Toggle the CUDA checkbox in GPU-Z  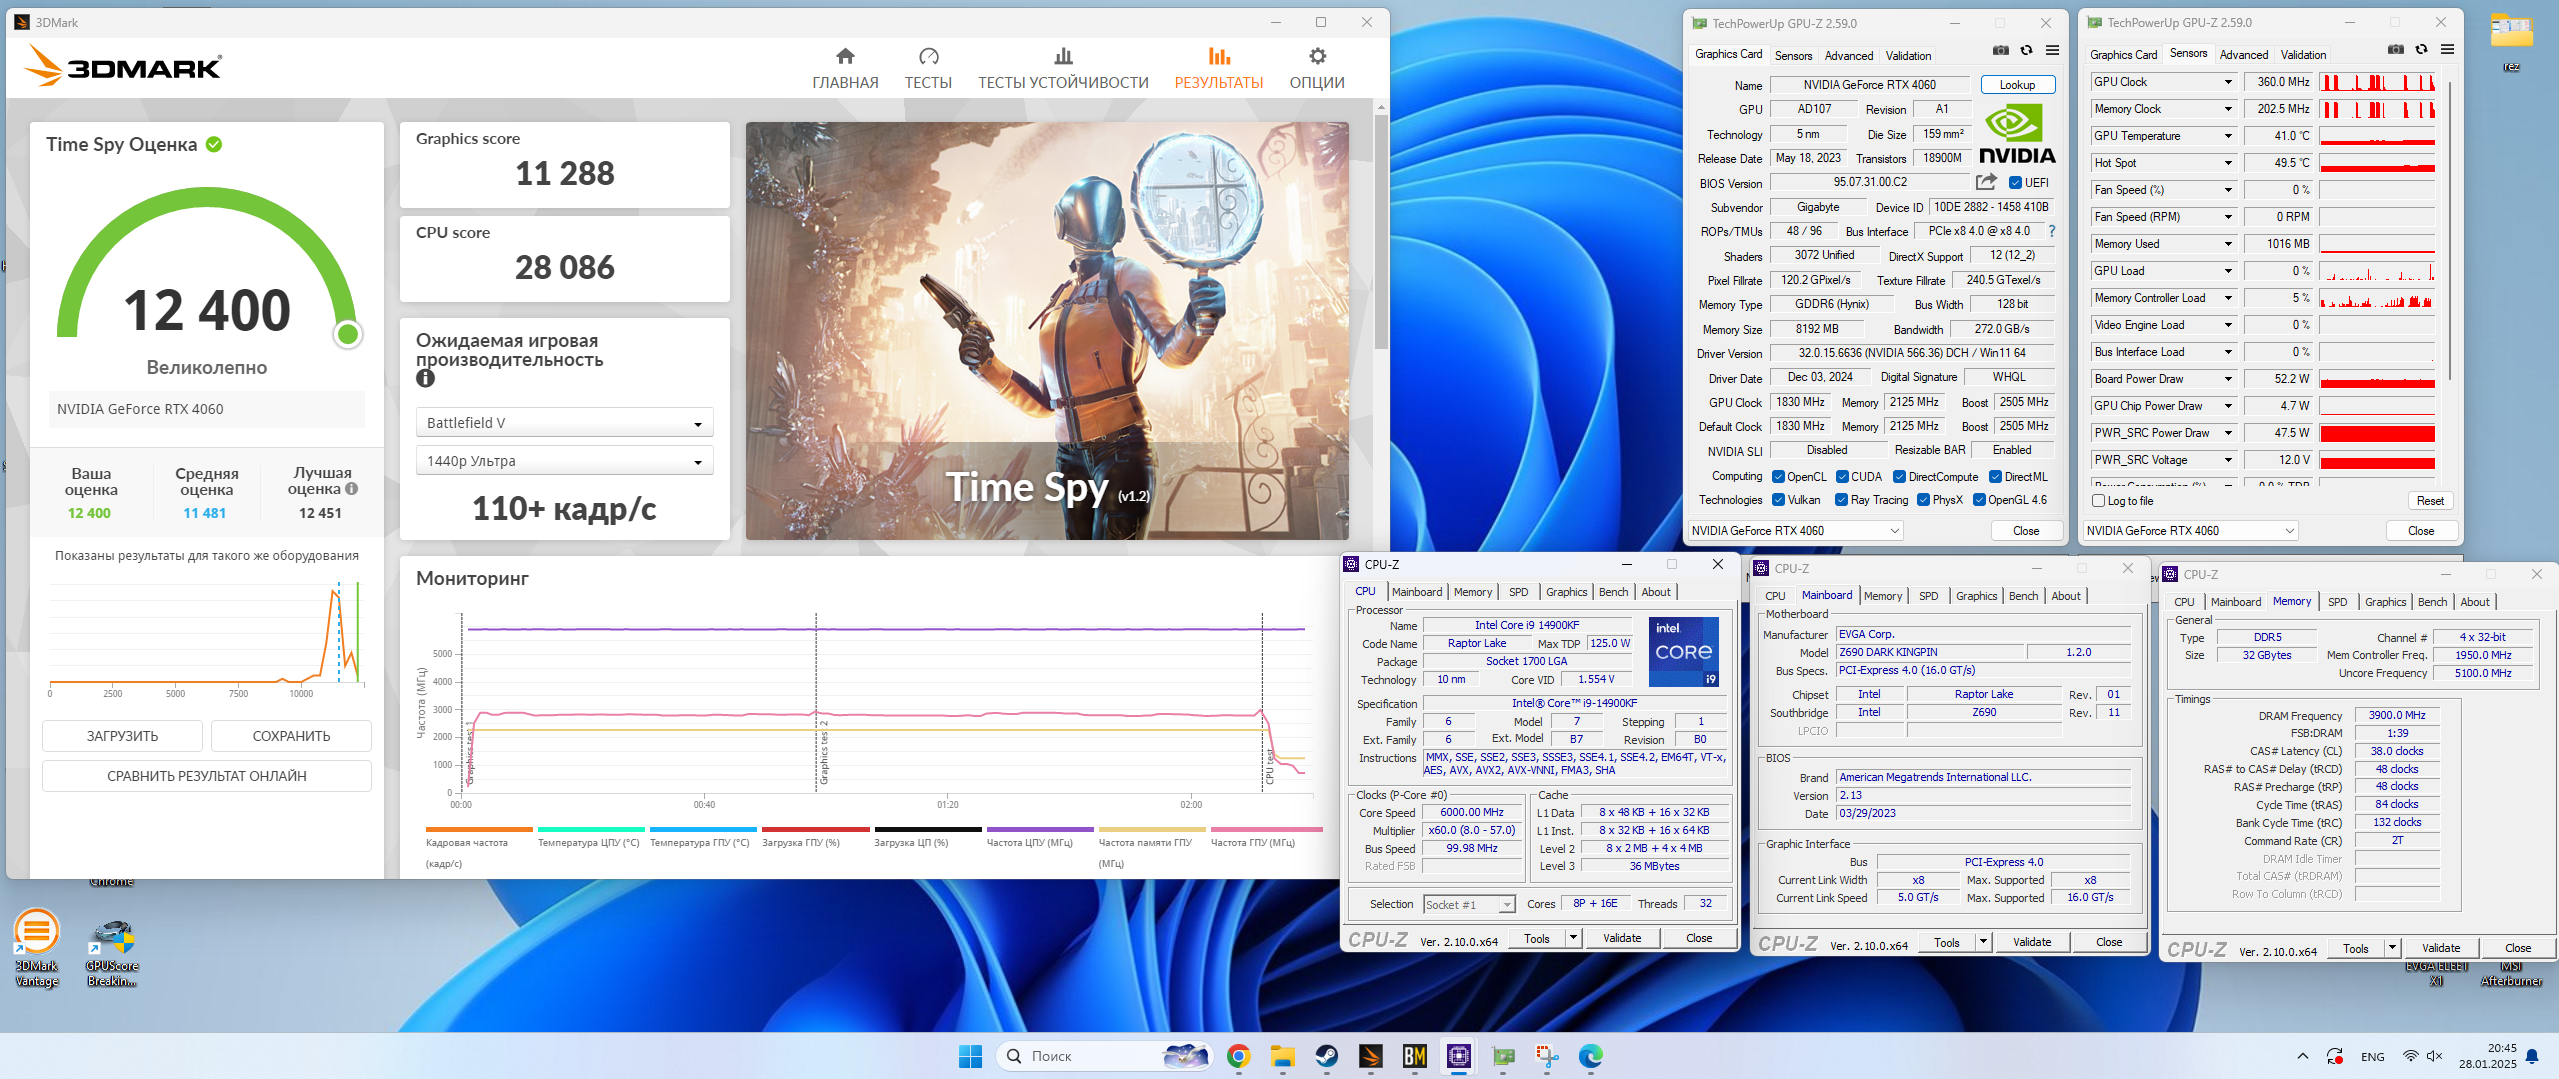1842,477
